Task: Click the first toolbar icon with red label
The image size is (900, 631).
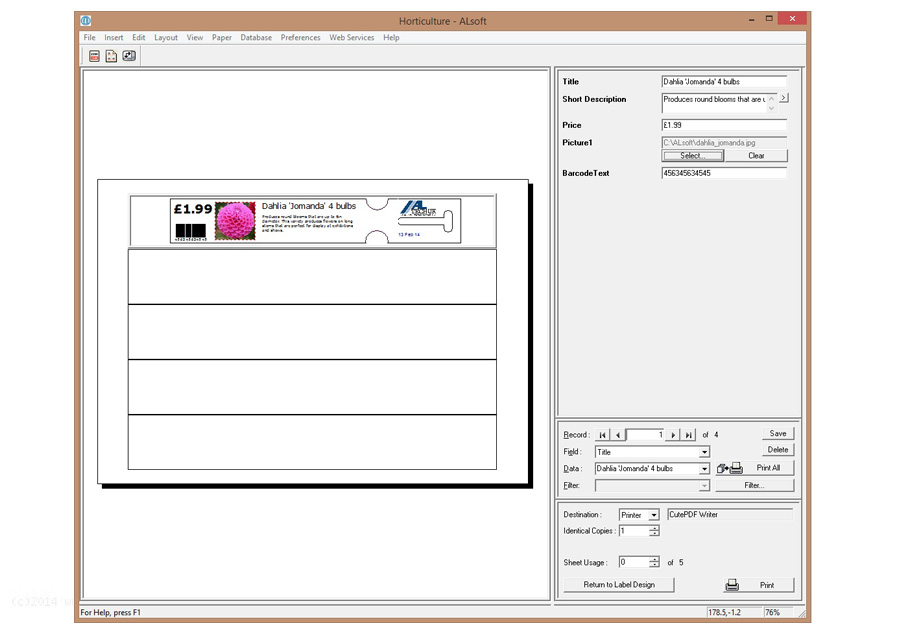Action: tap(94, 56)
